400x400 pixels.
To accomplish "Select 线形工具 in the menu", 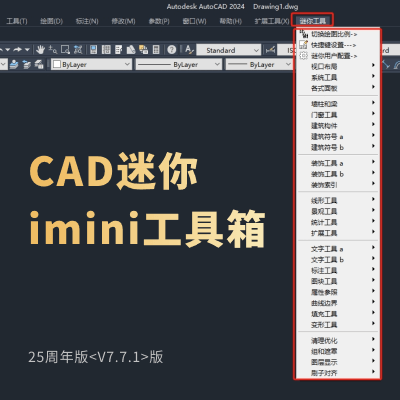I will (337, 200).
